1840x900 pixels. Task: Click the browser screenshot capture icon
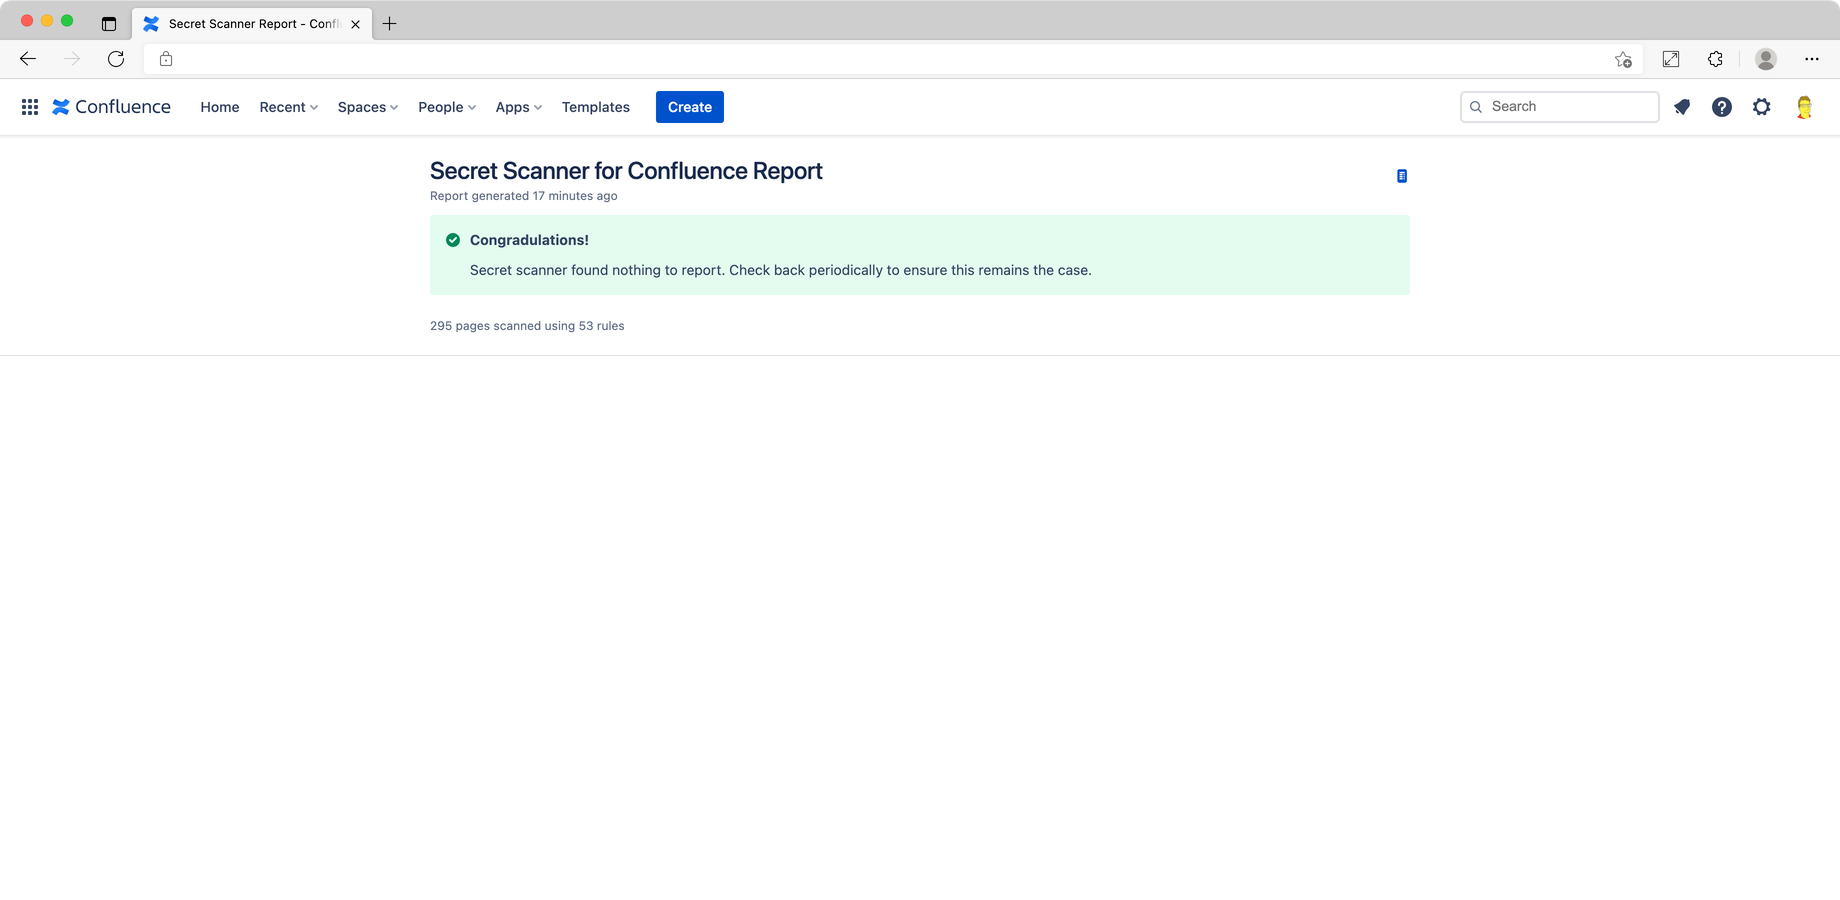[x=1671, y=59]
